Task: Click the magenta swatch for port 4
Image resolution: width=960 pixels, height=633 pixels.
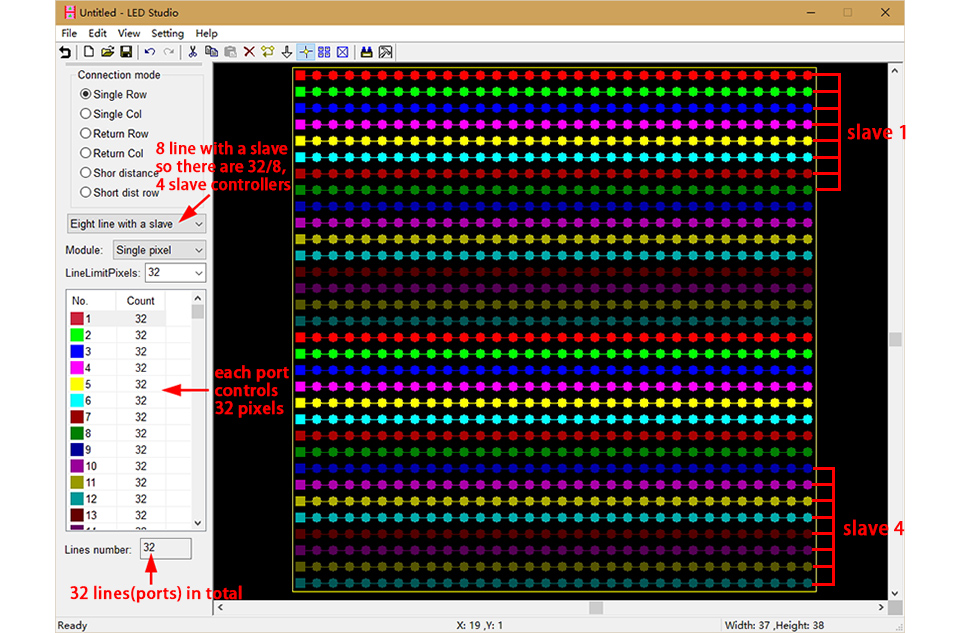Action: click(x=77, y=368)
